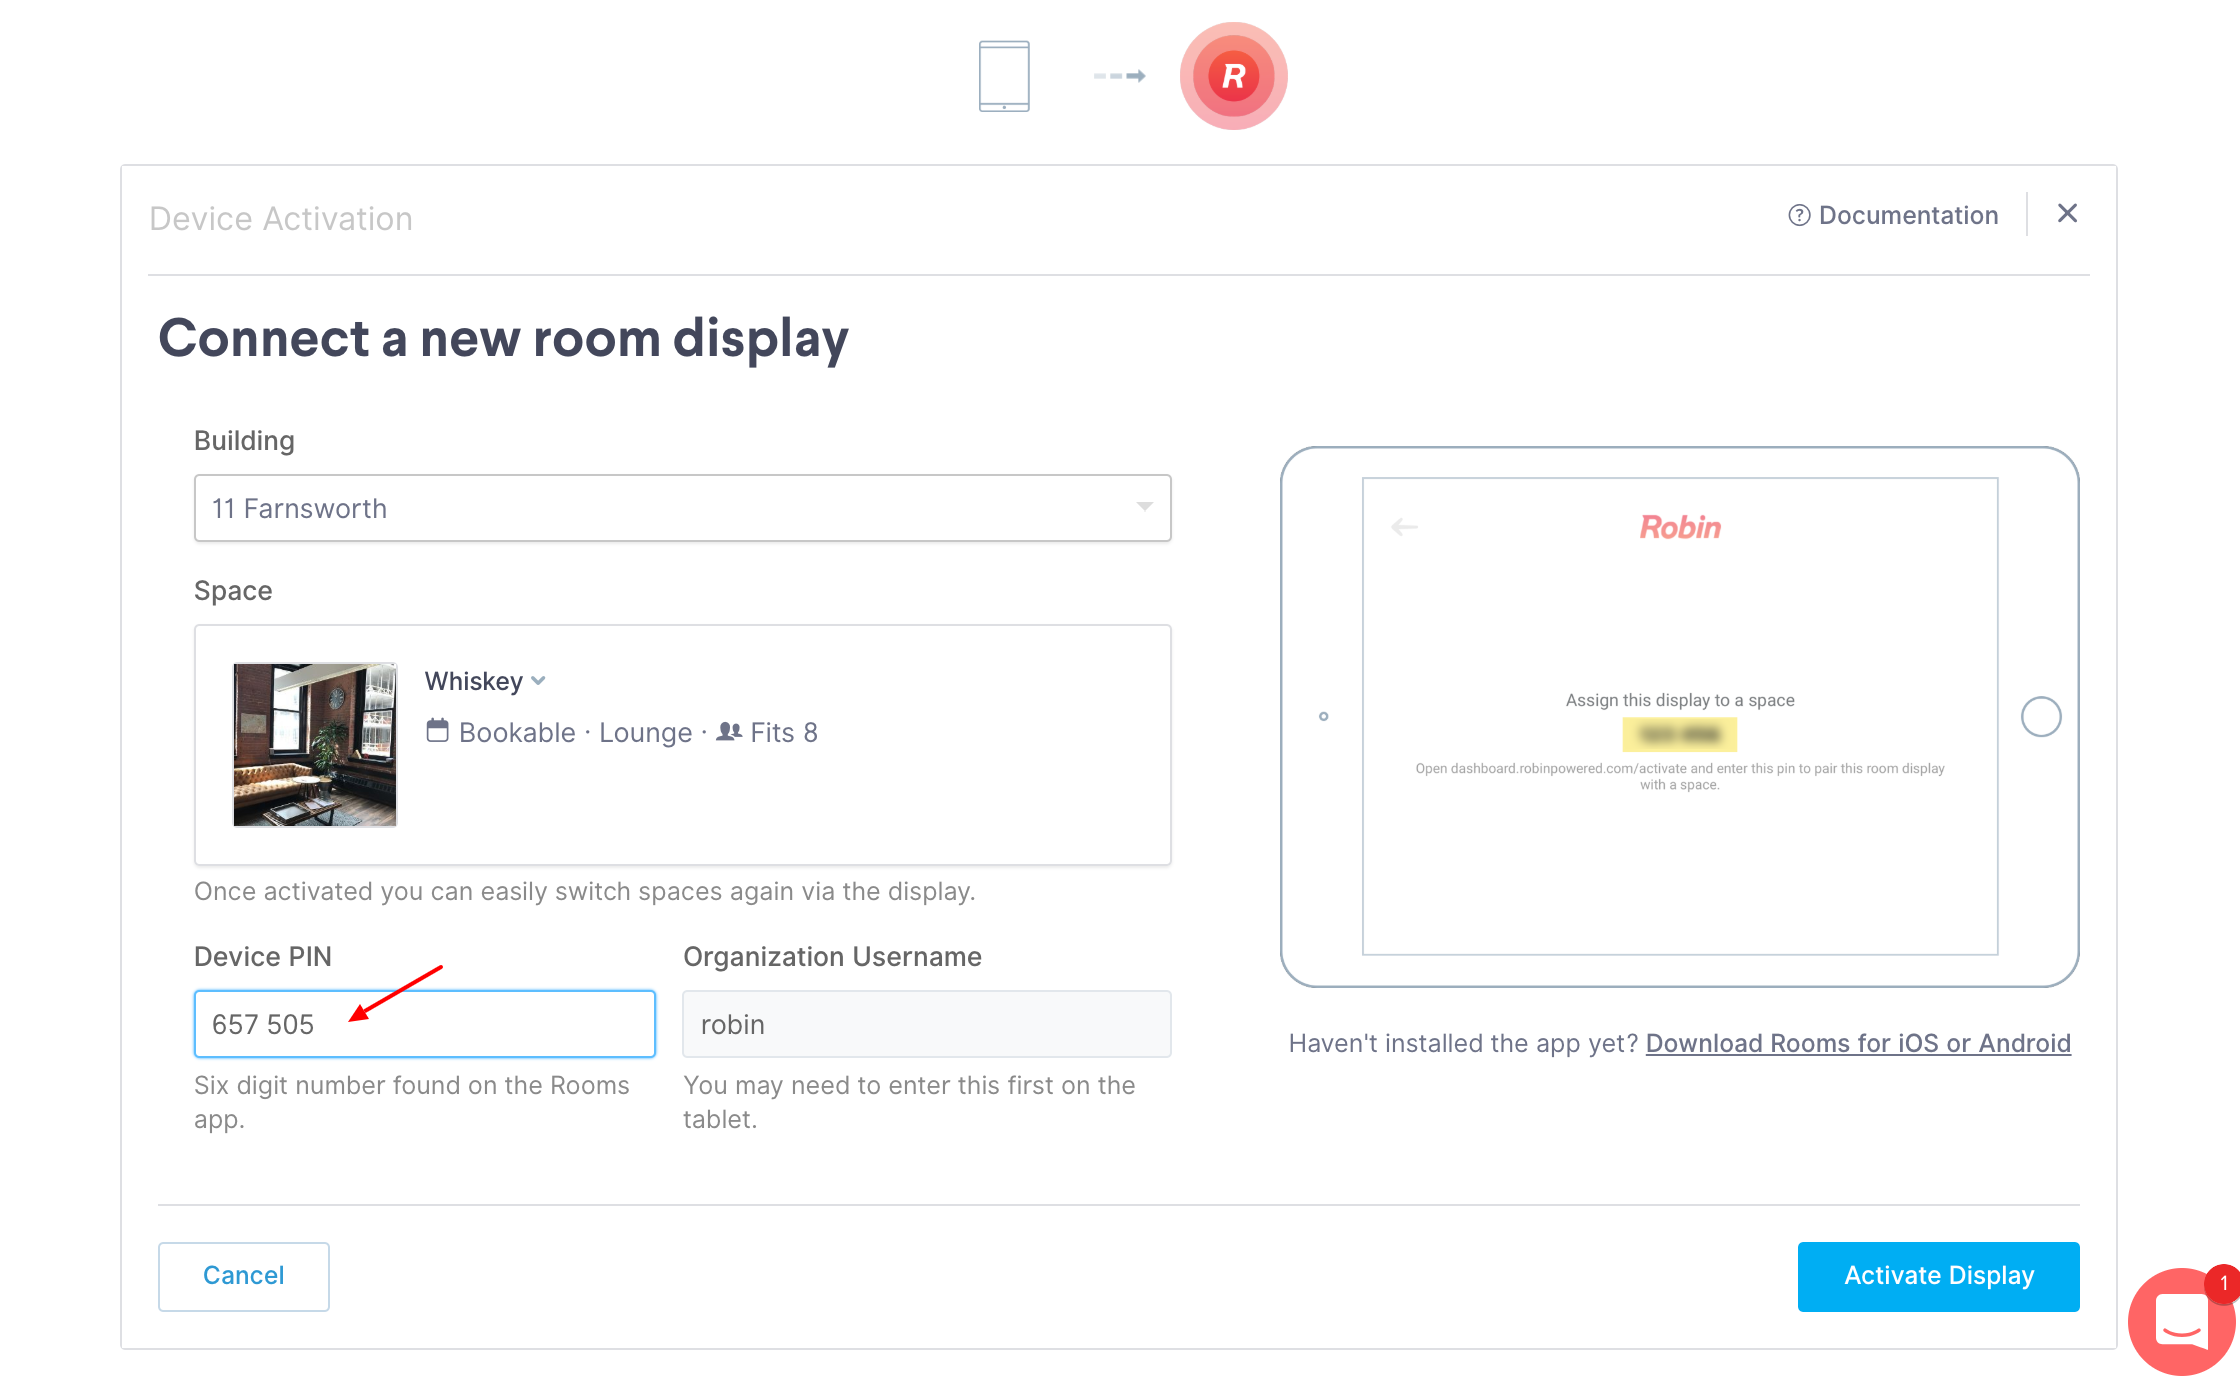Click the blurred yellow PIN highlight
Image resolution: width=2240 pixels, height=1392 pixels.
(x=1679, y=735)
